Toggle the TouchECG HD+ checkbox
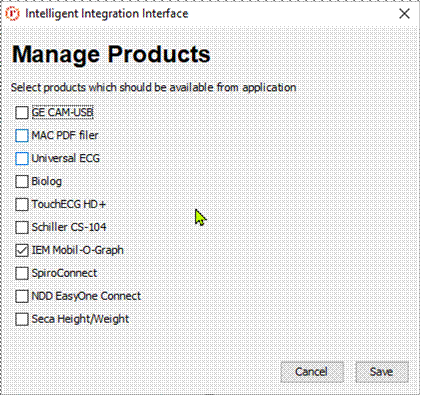 click(x=22, y=205)
